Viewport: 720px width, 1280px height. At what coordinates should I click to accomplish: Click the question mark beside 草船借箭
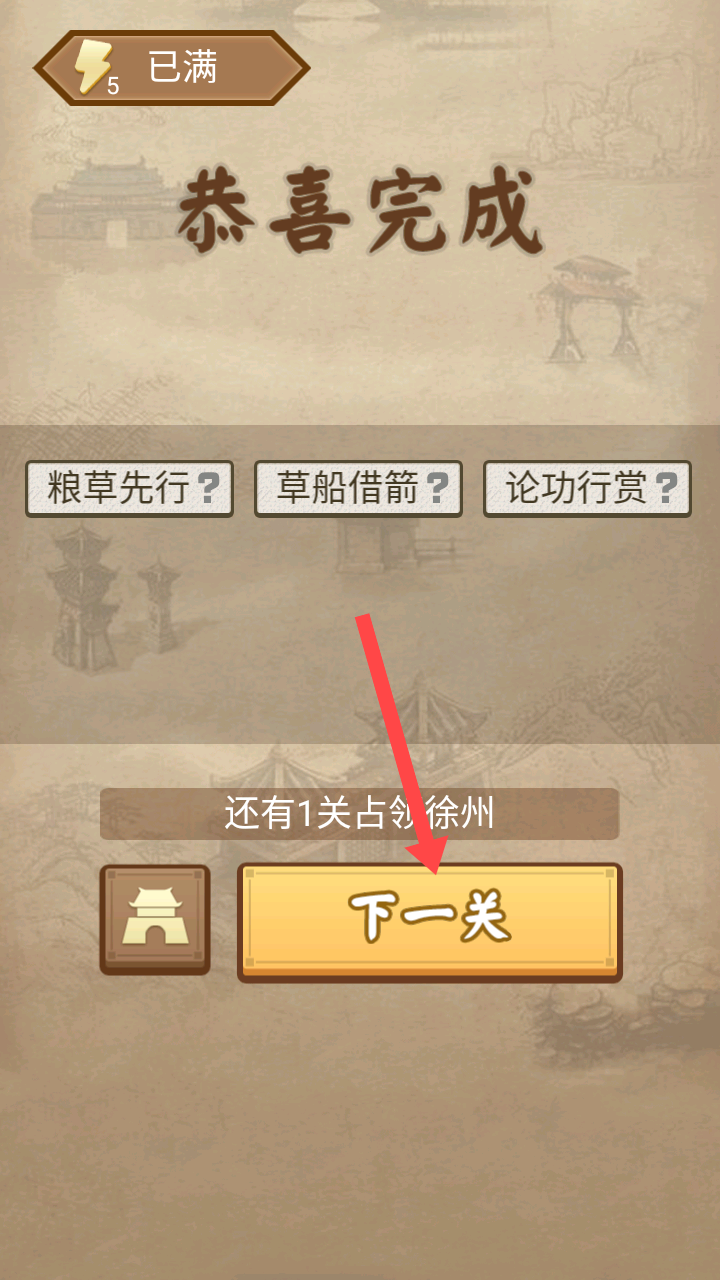pyautogui.click(x=437, y=489)
